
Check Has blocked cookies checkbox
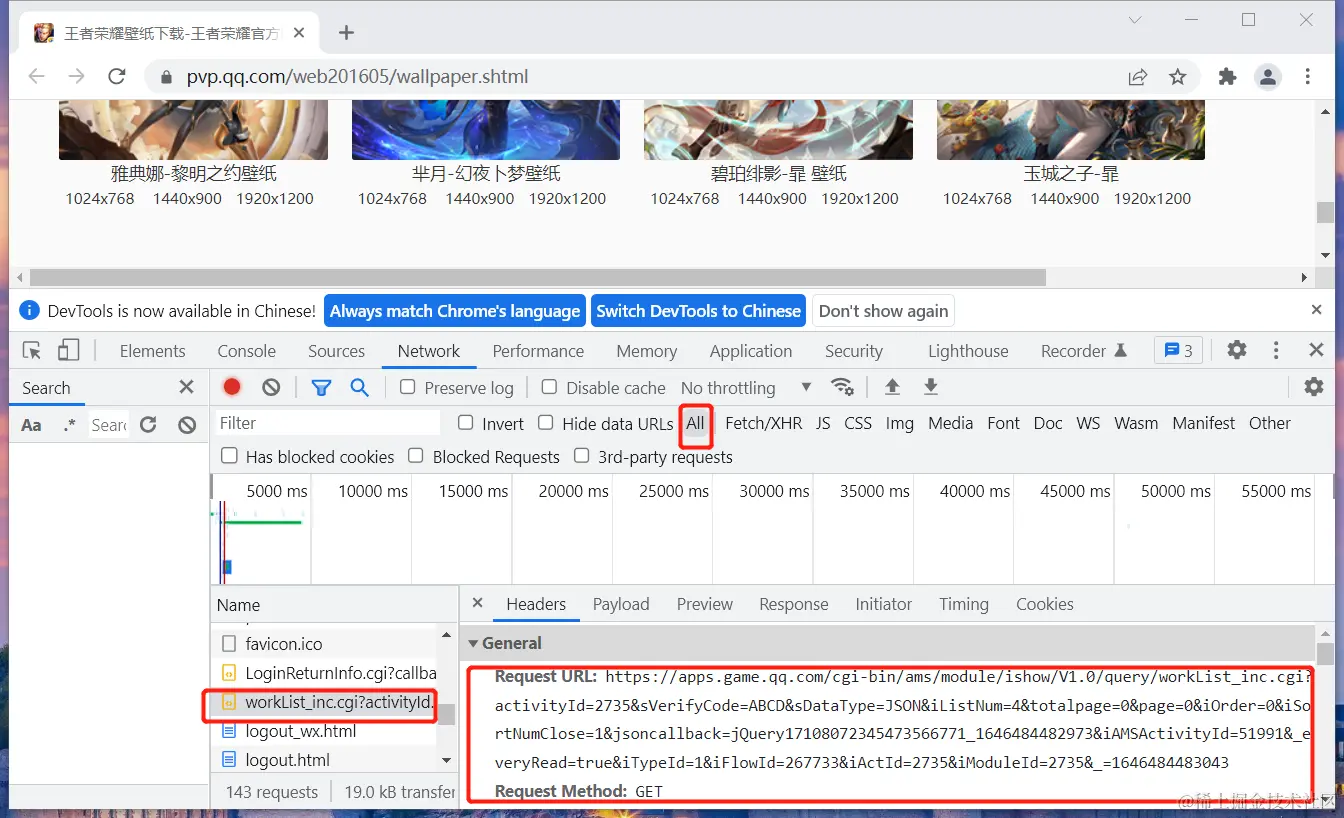click(229, 456)
